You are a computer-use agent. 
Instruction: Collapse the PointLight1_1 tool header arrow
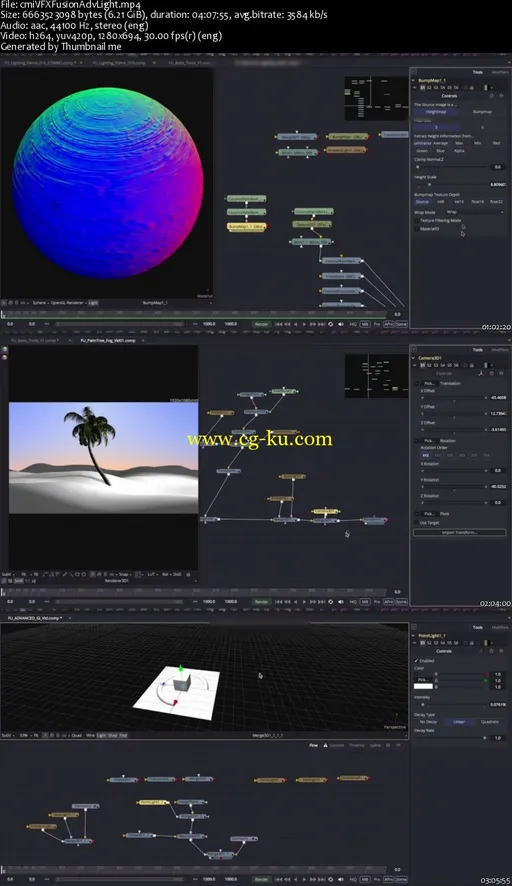pos(414,636)
